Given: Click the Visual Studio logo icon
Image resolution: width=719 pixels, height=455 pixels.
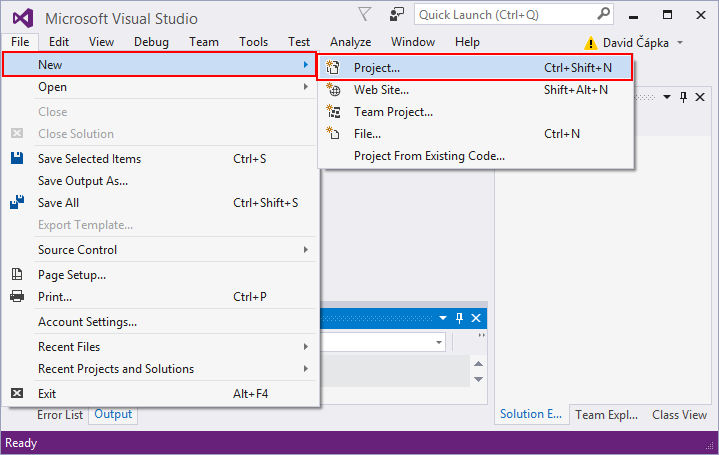Looking at the screenshot, I should (x=23, y=18).
